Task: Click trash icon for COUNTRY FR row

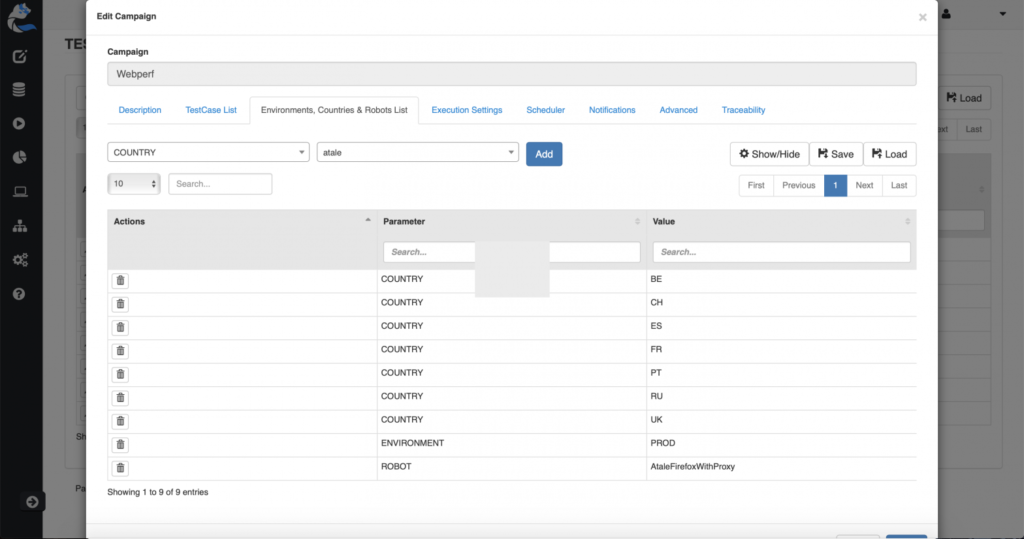Action: point(120,351)
